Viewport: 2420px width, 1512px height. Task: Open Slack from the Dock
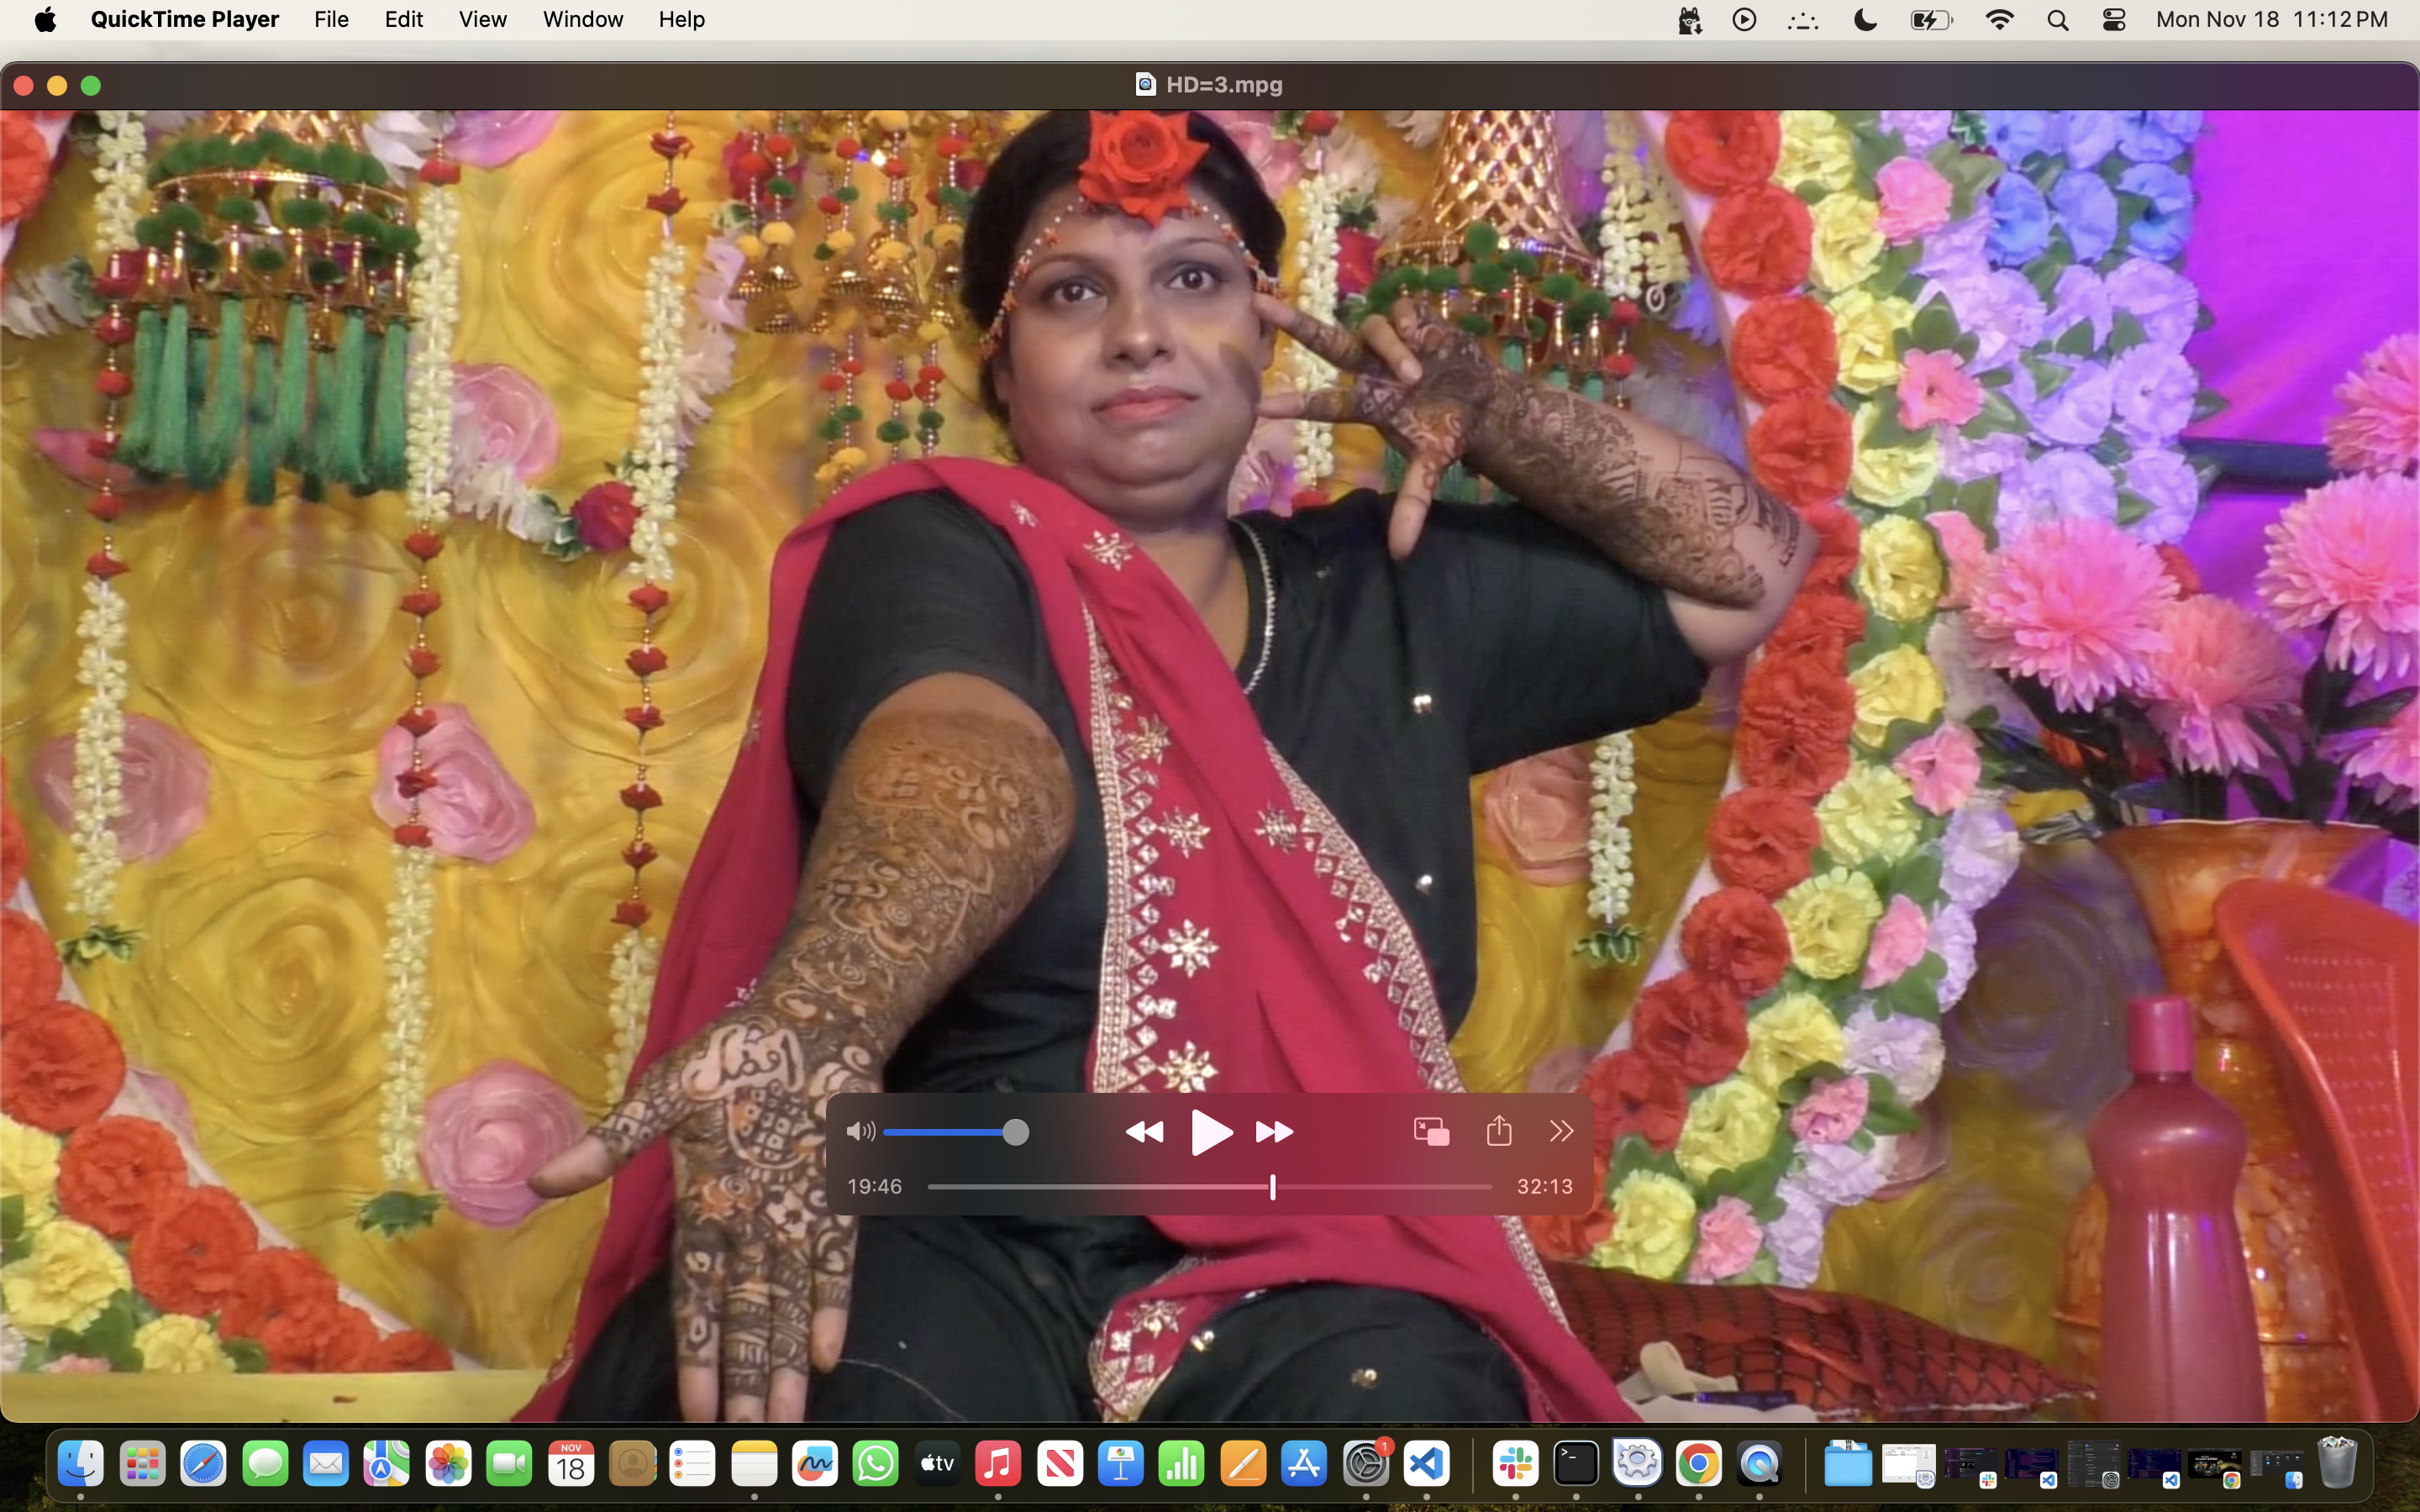click(x=1514, y=1465)
